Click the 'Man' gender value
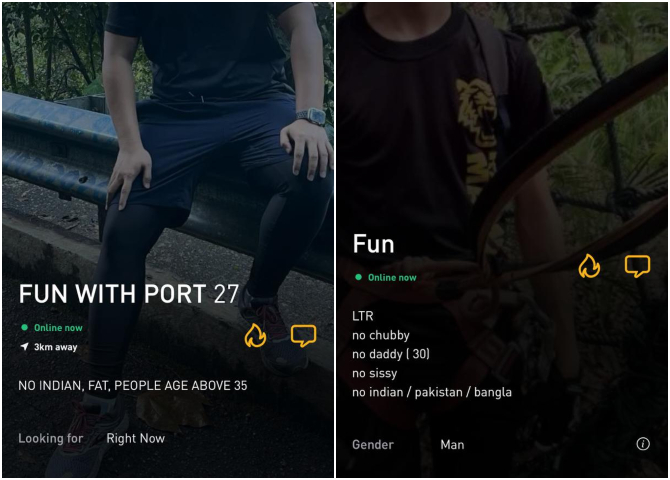This screenshot has width=670, height=480. pyautogui.click(x=452, y=445)
